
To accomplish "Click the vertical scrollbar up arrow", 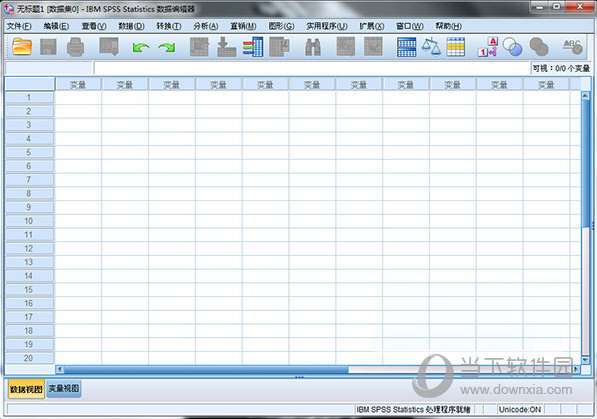I will pyautogui.click(x=586, y=95).
